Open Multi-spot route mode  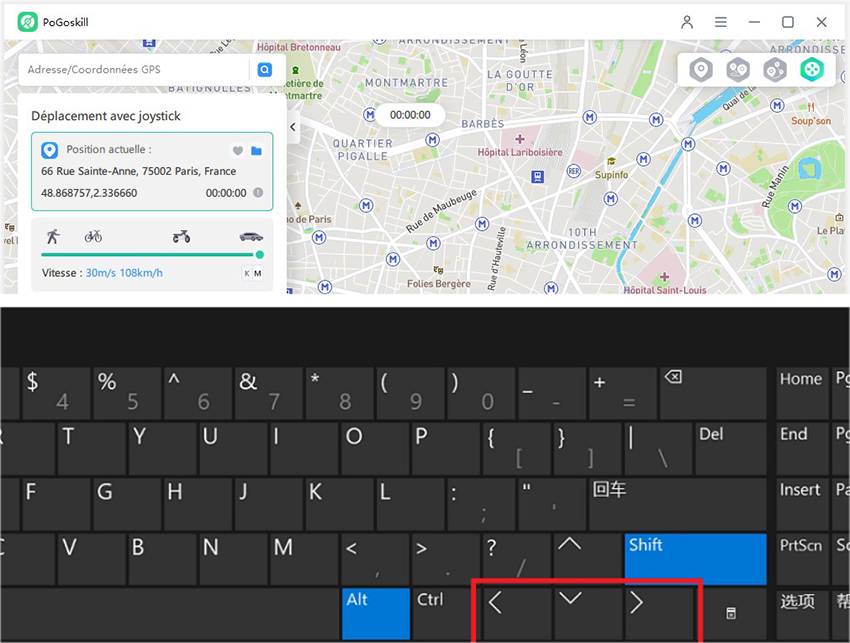coord(775,69)
